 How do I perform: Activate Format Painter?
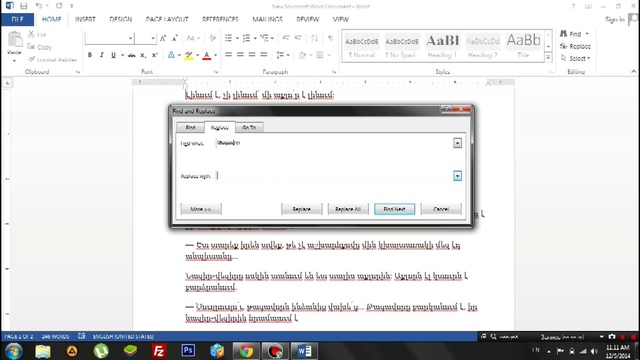click(52, 60)
